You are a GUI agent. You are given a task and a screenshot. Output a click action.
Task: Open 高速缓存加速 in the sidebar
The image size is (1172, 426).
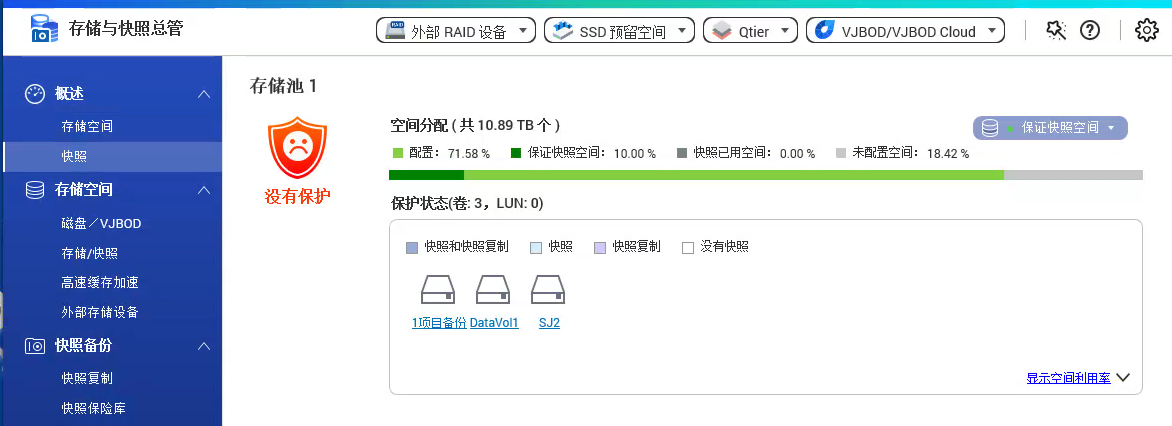coord(99,283)
